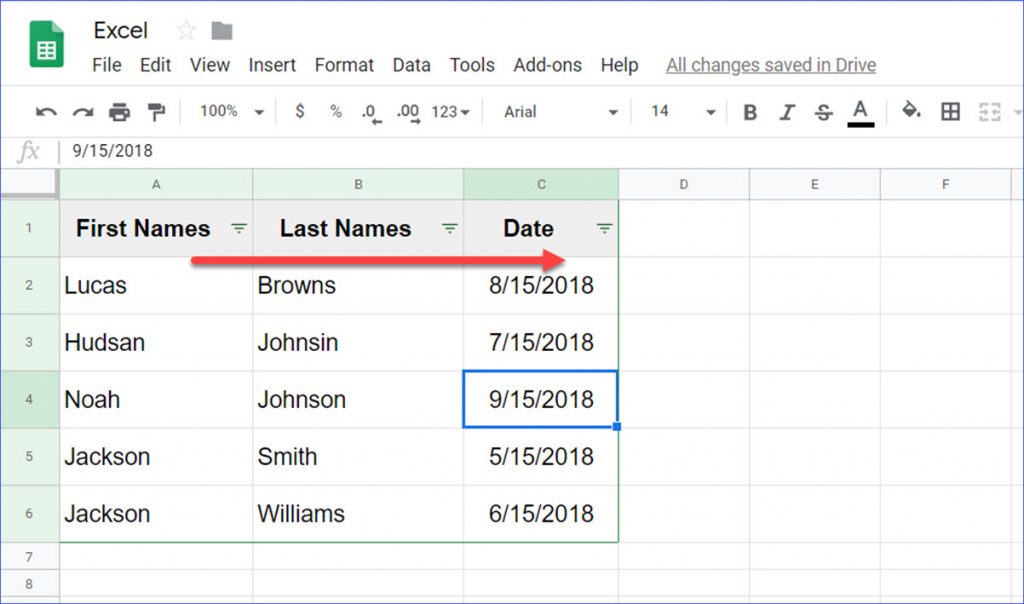Open the Format menu
The width and height of the screenshot is (1024, 604).
pyautogui.click(x=344, y=65)
